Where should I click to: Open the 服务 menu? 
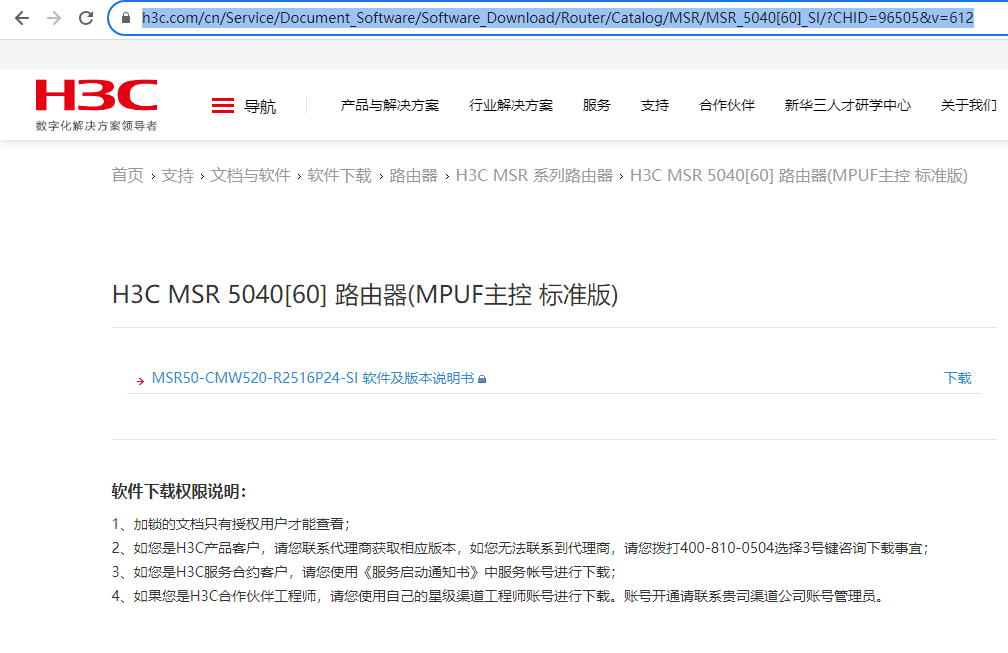(596, 105)
